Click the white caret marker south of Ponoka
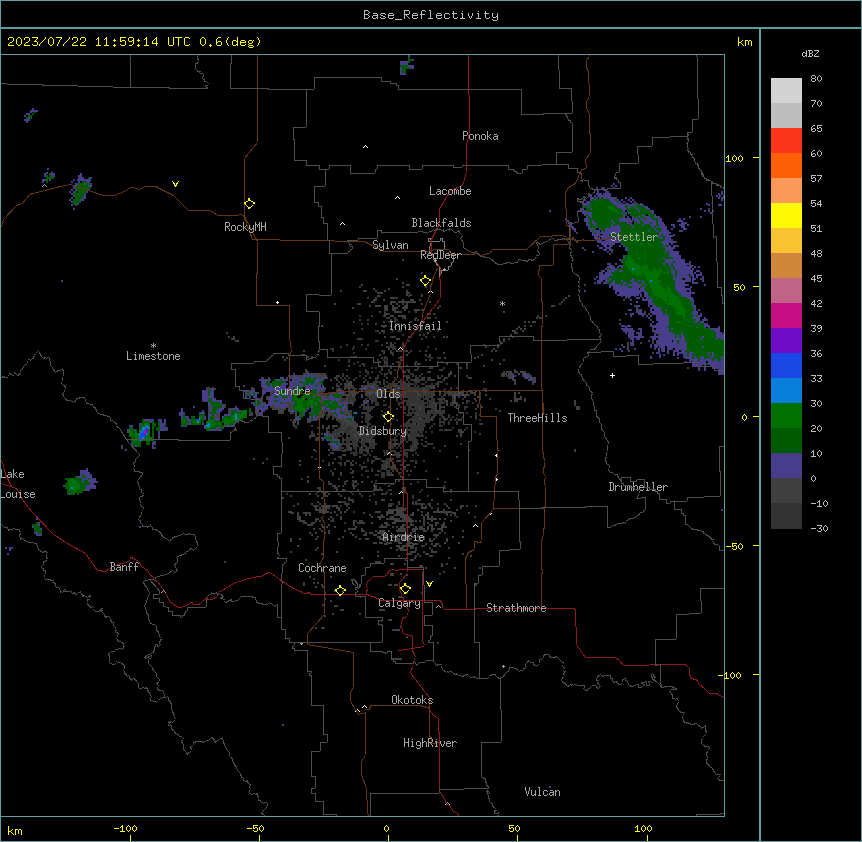Viewport: 862px width, 842px height. coord(365,147)
